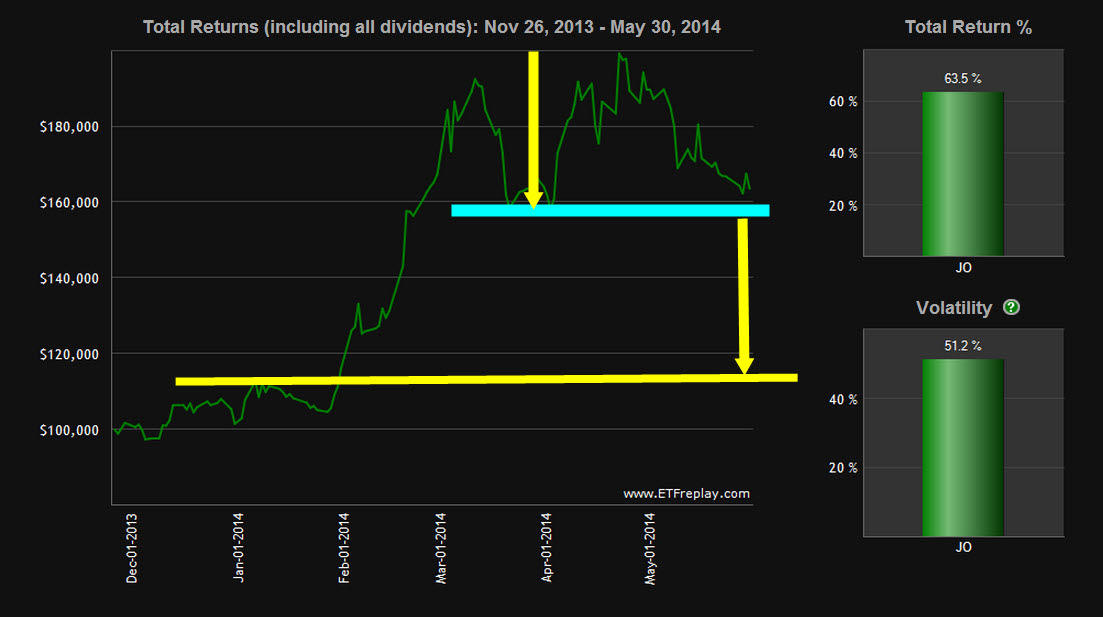The width and height of the screenshot is (1103, 617).
Task: Click the 51.2 % value label
Action: (962, 346)
